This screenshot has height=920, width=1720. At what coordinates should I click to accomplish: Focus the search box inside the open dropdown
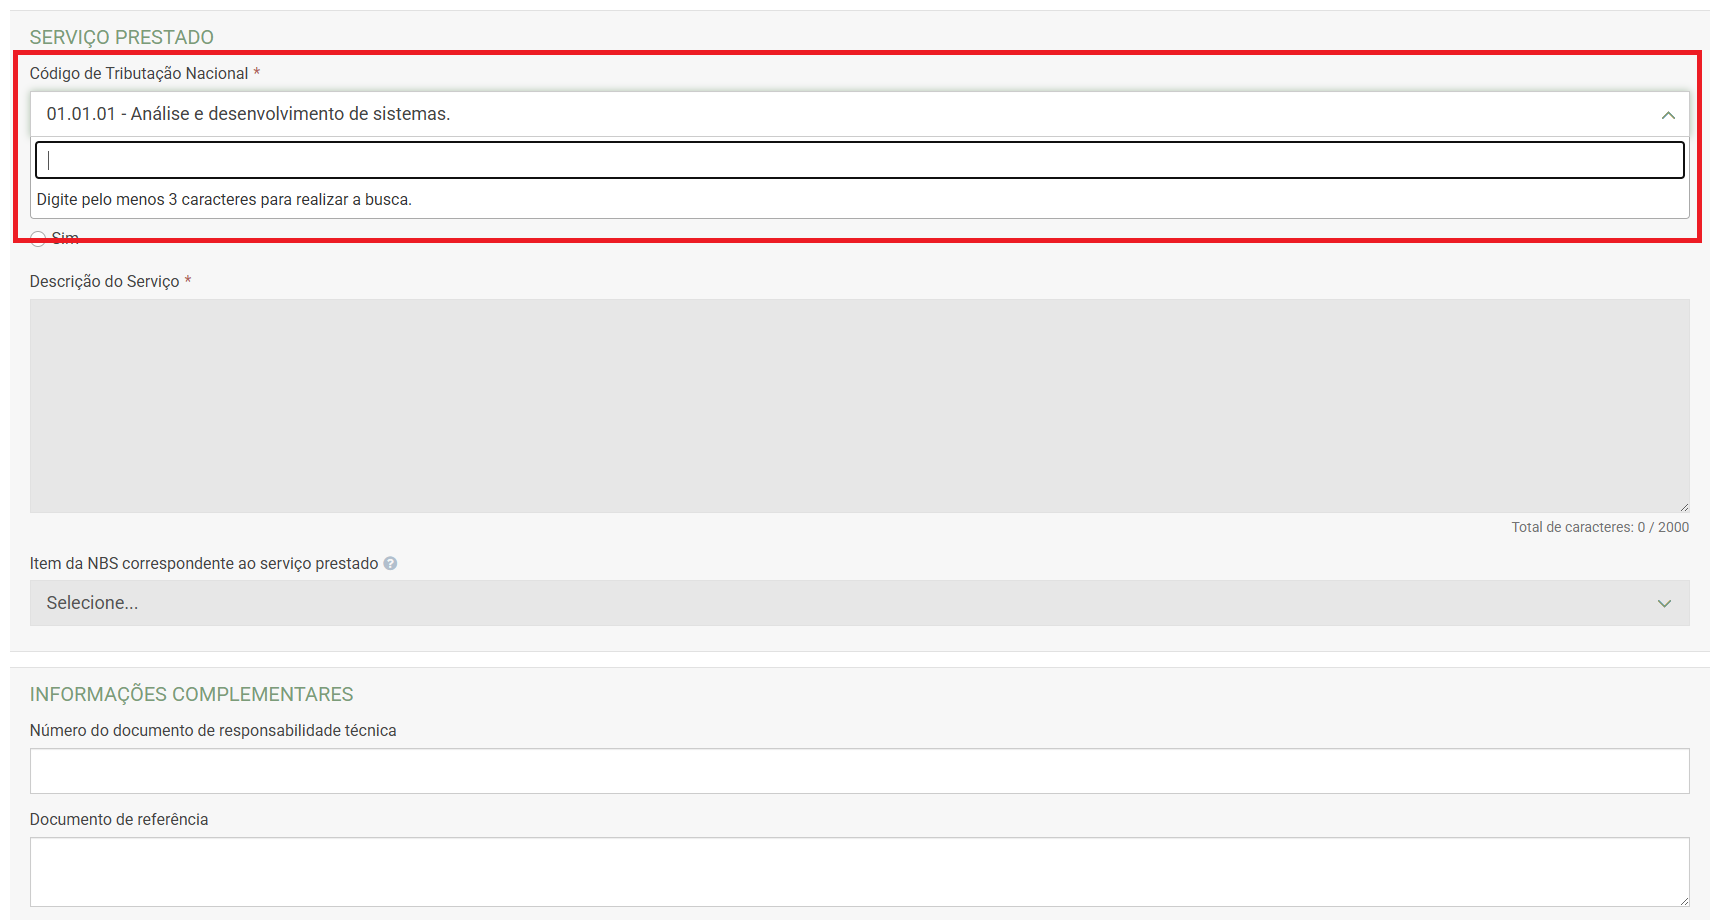tap(858, 160)
